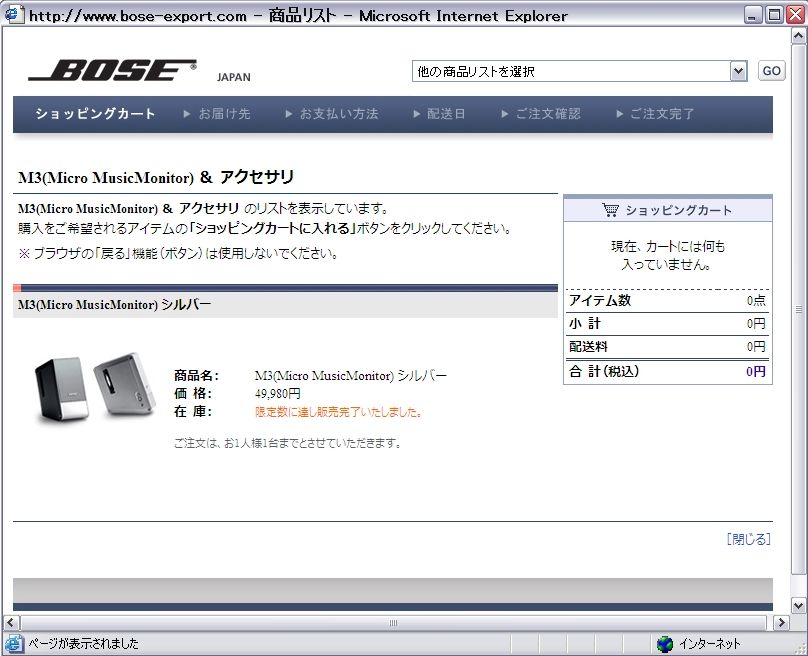Click the browser back-button warning note
The height and width of the screenshot is (656, 808).
coord(178,254)
